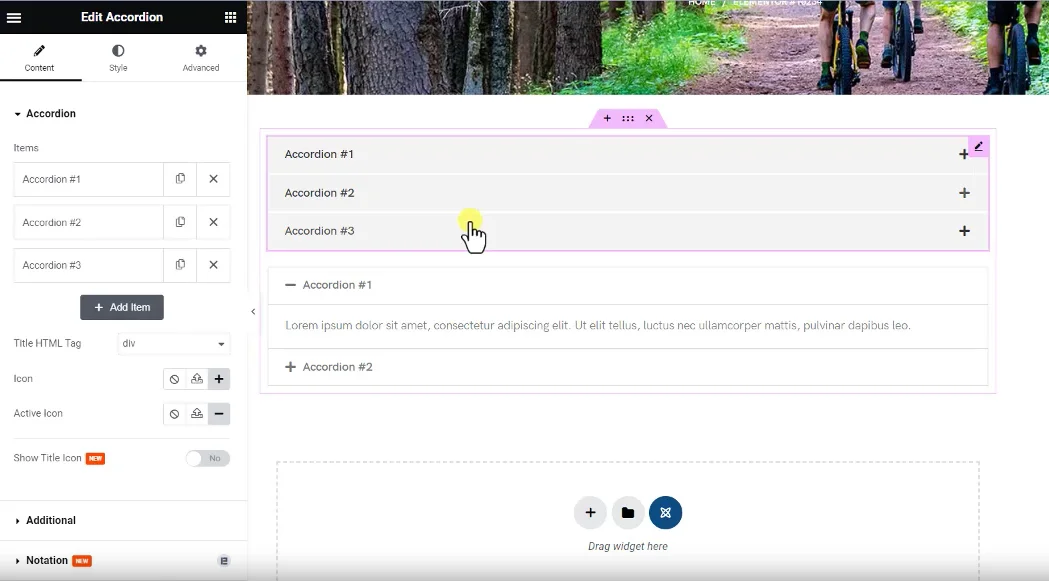
Task: Delete section using handle X icon
Action: 649,118
